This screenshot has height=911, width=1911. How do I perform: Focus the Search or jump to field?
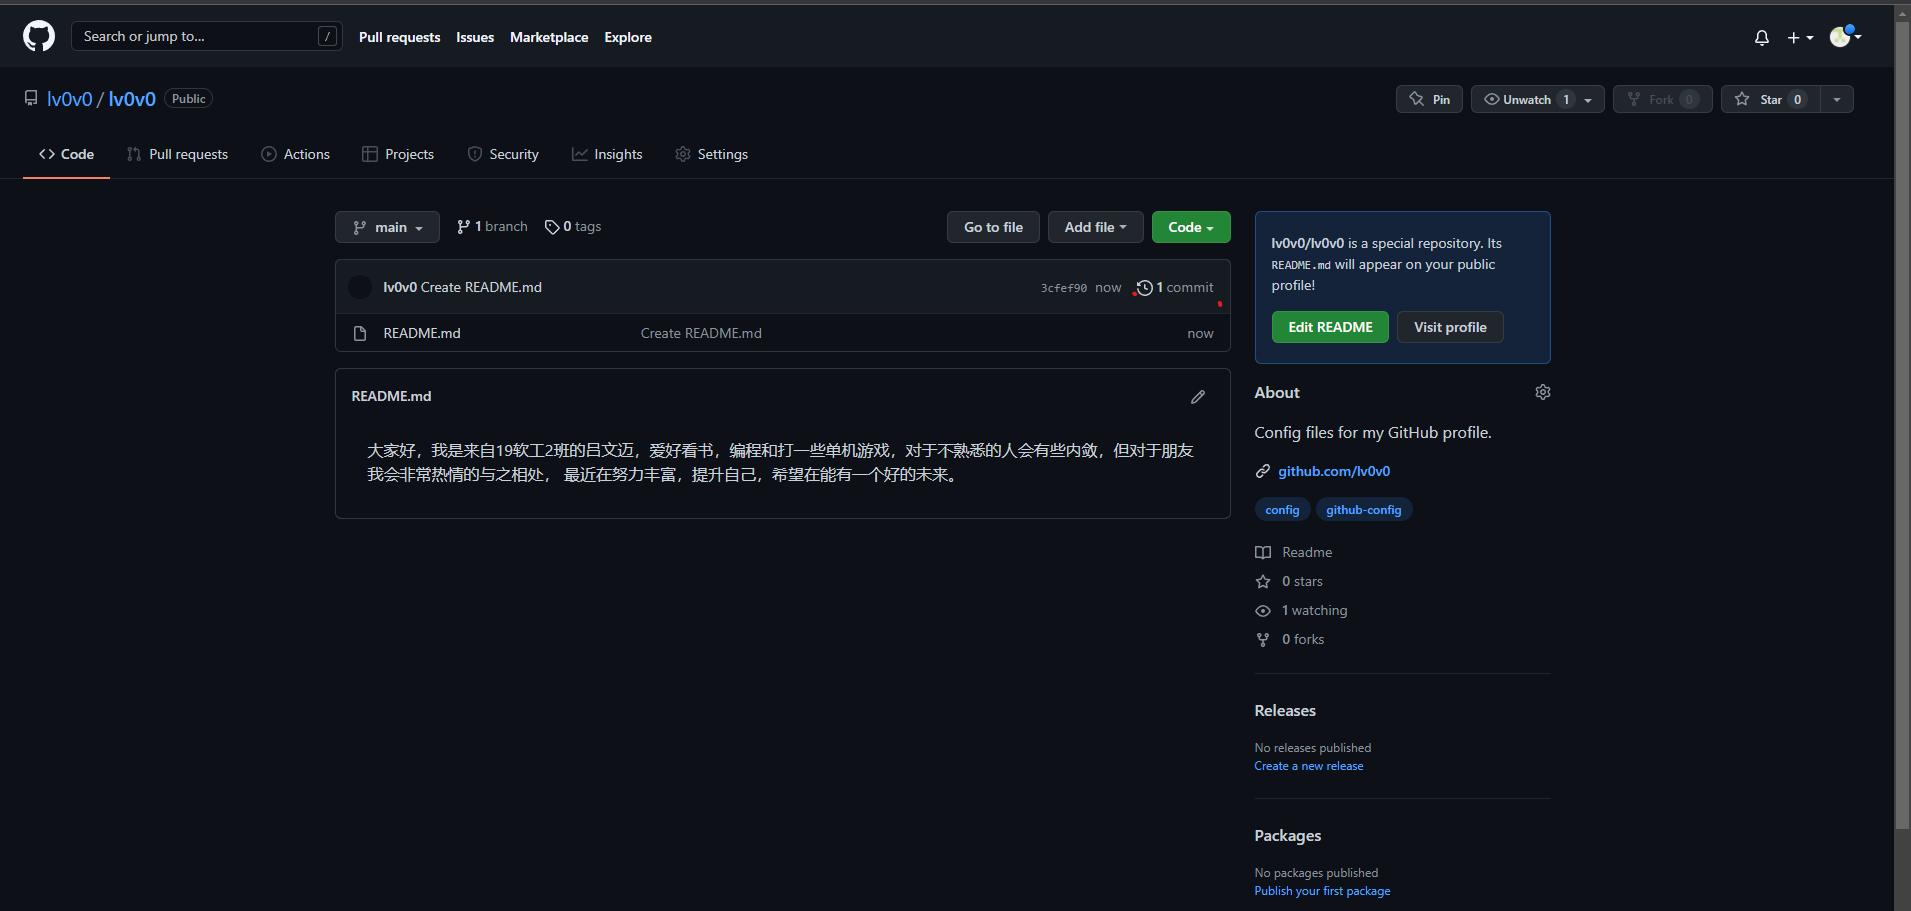(x=207, y=36)
